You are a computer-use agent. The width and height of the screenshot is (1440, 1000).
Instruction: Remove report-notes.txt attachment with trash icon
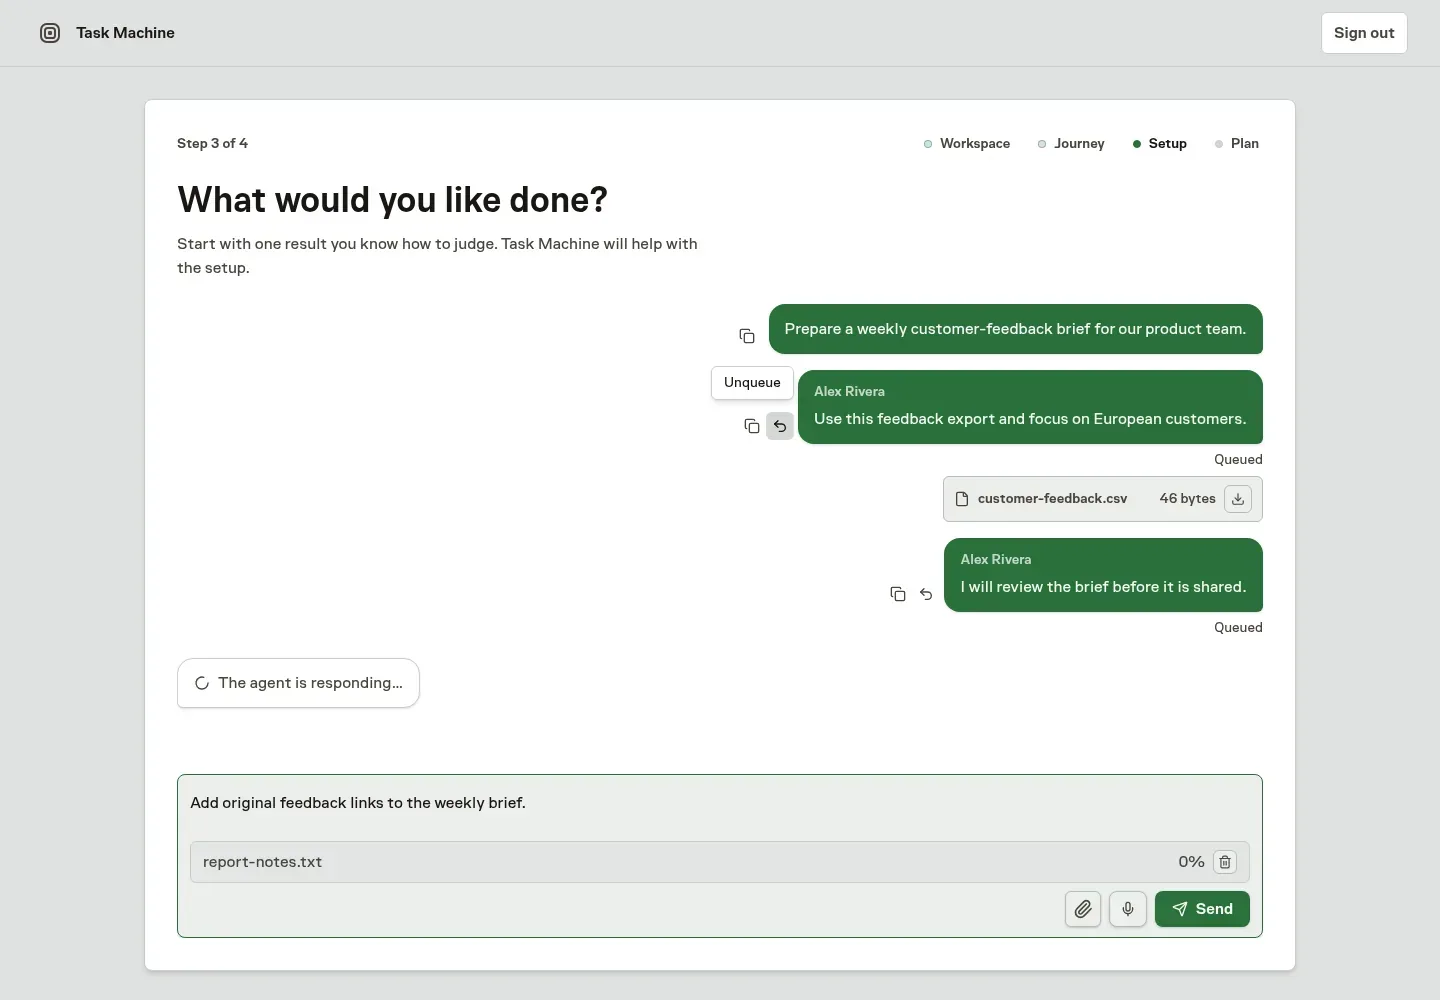click(1225, 862)
